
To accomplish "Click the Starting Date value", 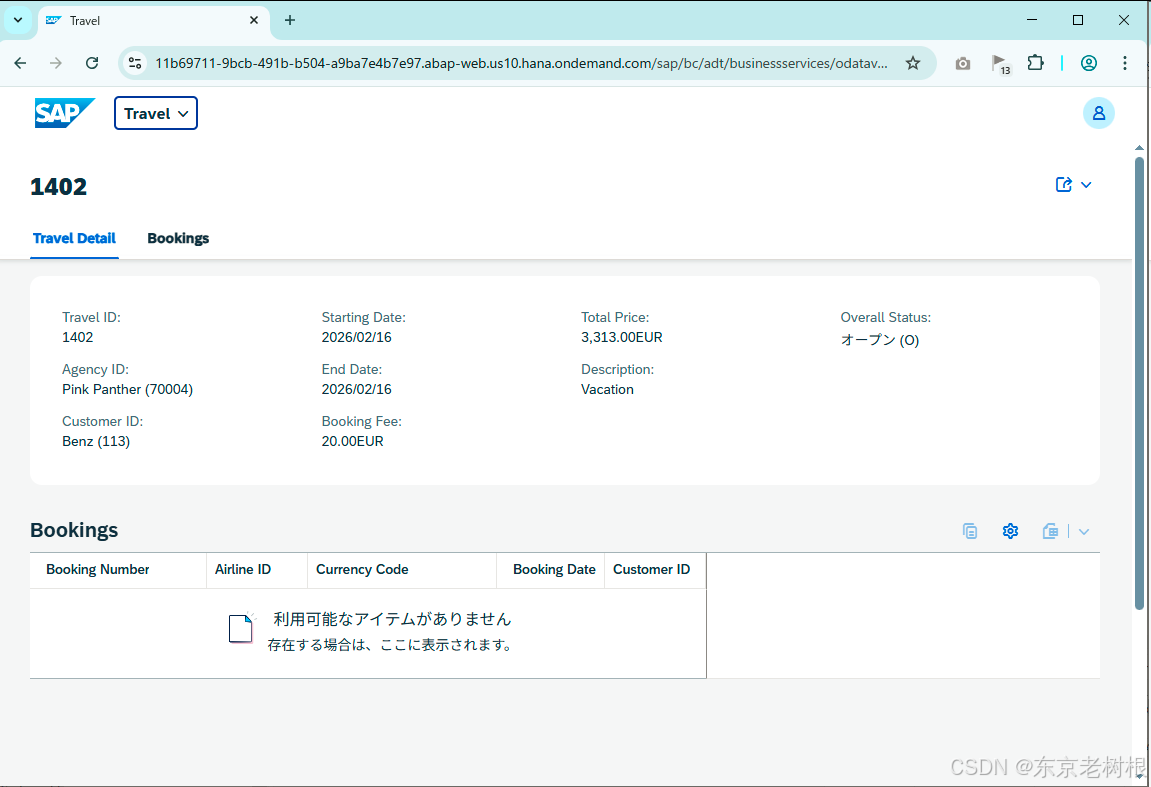I will coord(357,337).
